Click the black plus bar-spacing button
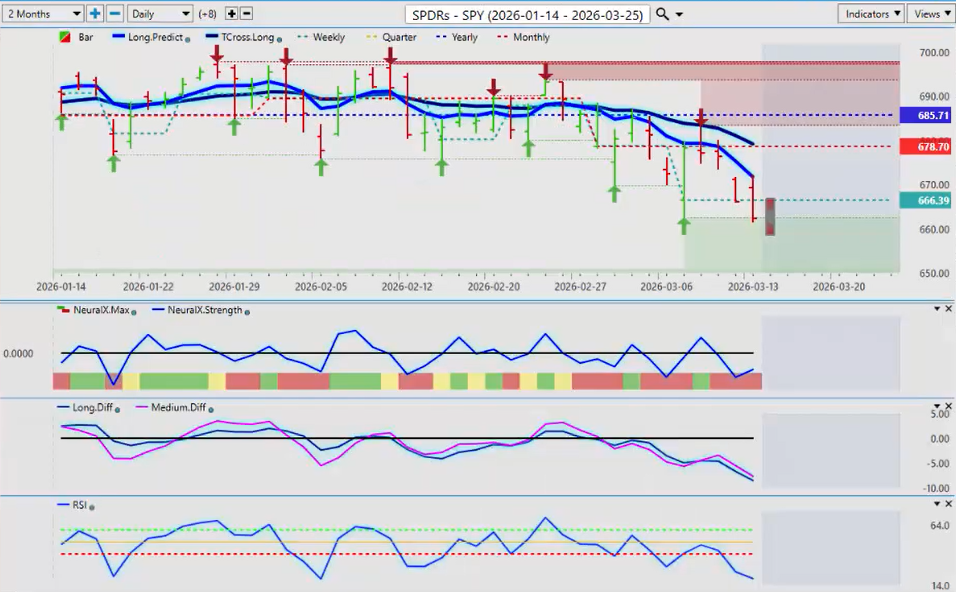956x592 pixels. pos(232,14)
